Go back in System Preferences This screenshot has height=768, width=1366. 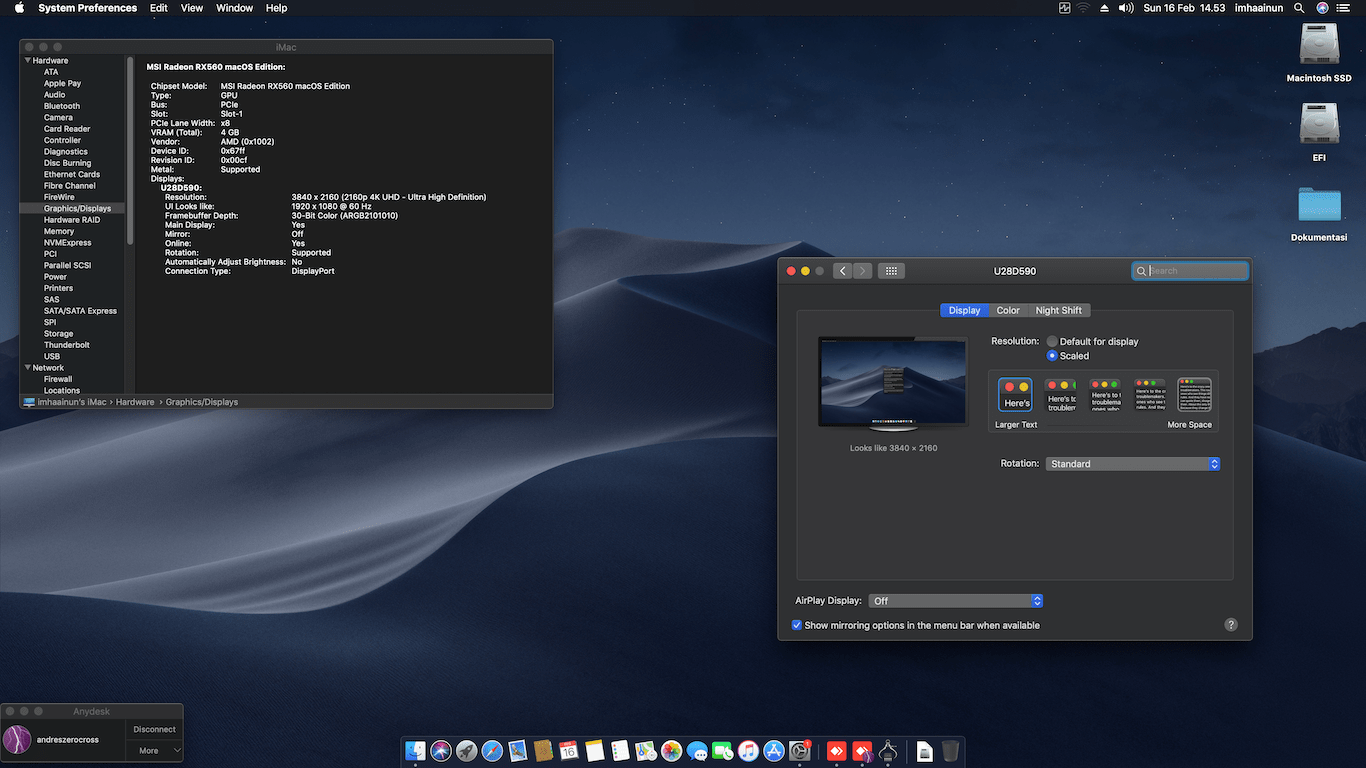tap(843, 271)
